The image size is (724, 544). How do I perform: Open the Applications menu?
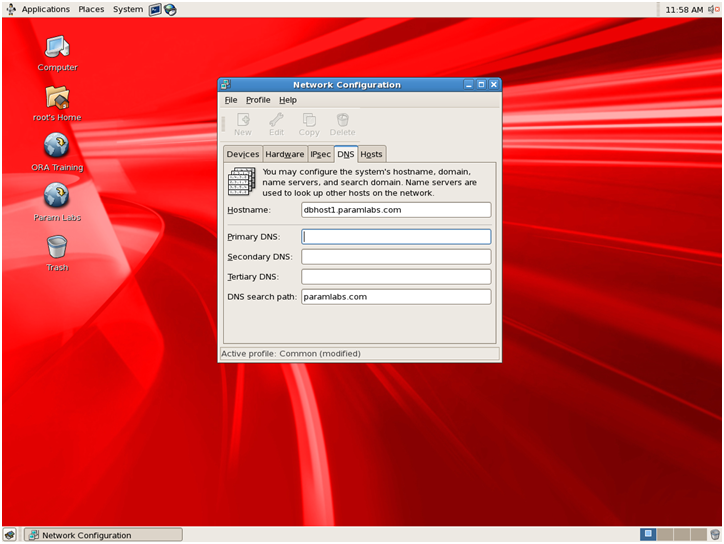pos(45,9)
